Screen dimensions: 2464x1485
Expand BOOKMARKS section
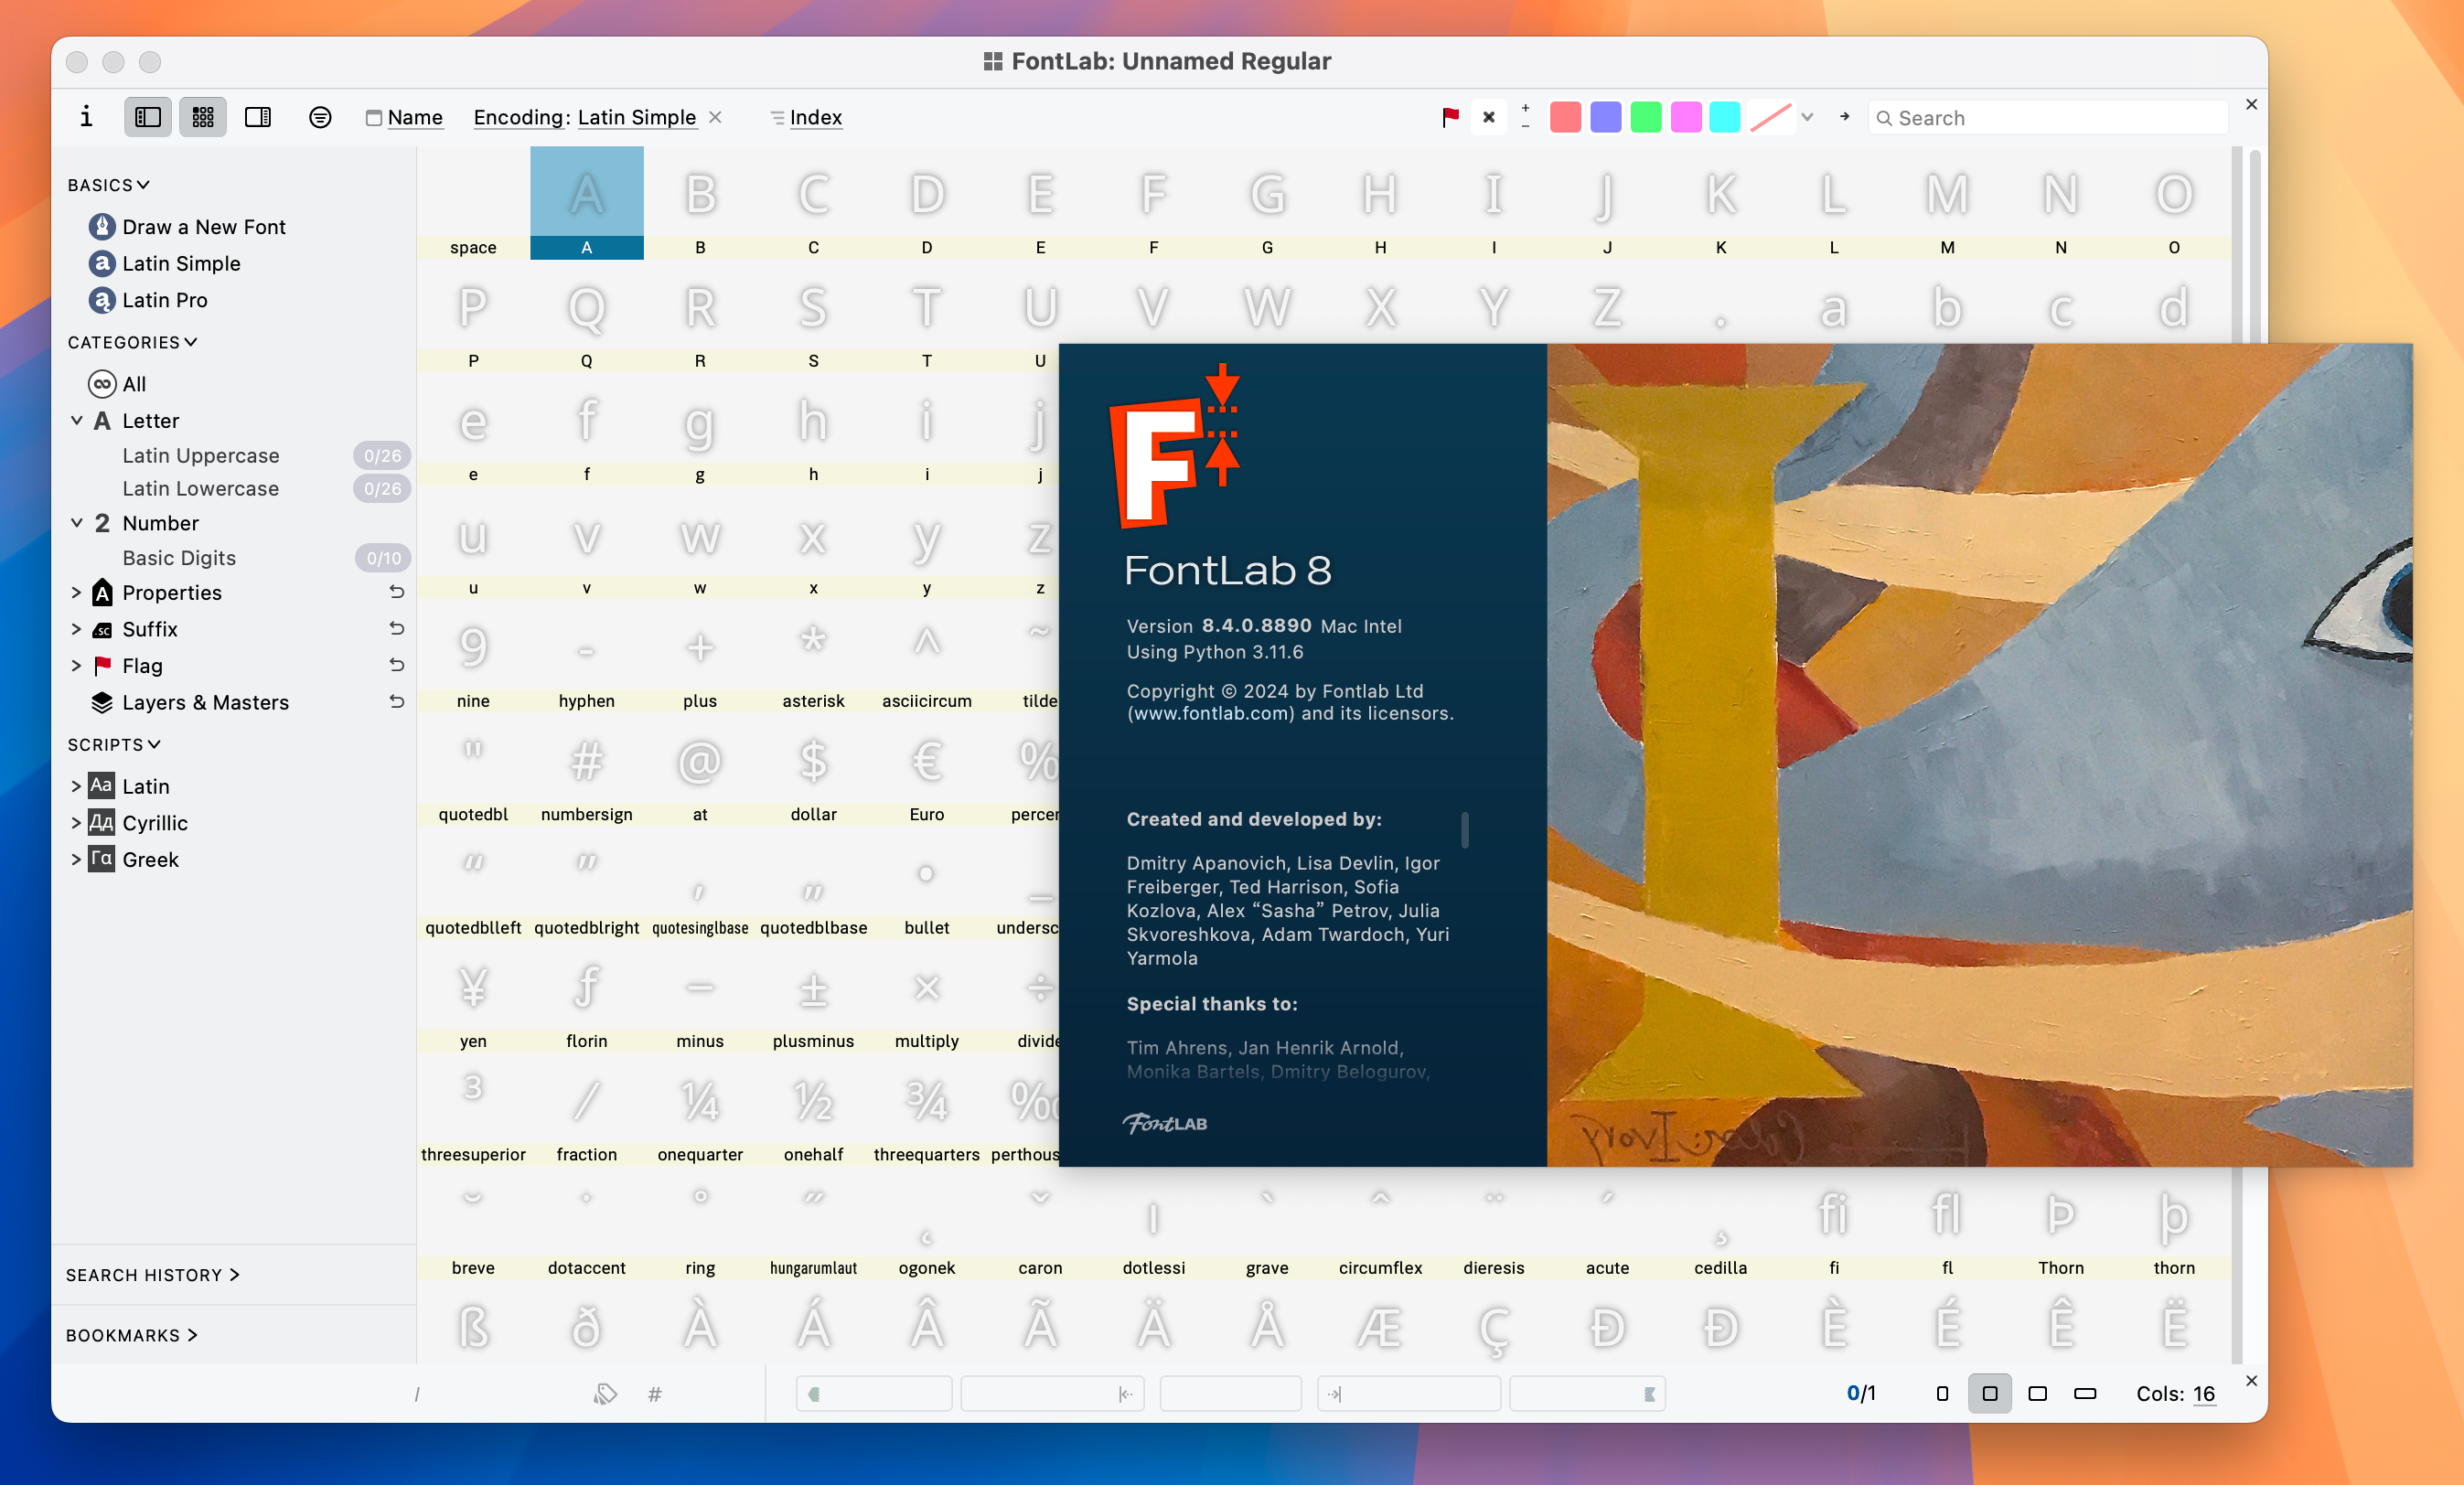[132, 1335]
